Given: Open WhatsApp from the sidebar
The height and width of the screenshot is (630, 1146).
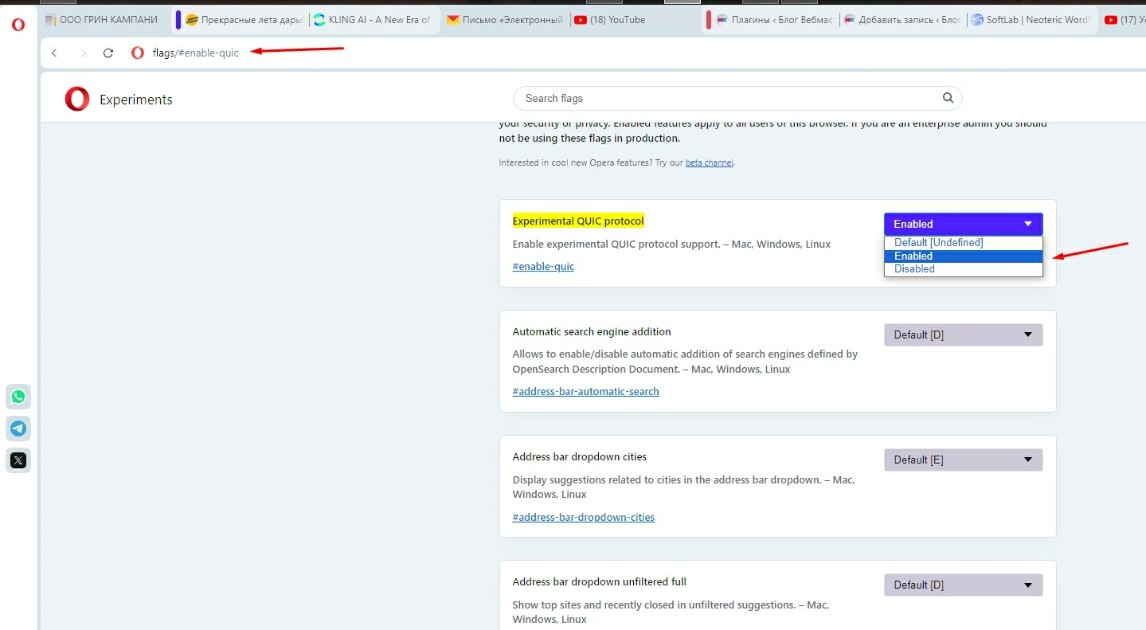Looking at the screenshot, I should coord(18,397).
